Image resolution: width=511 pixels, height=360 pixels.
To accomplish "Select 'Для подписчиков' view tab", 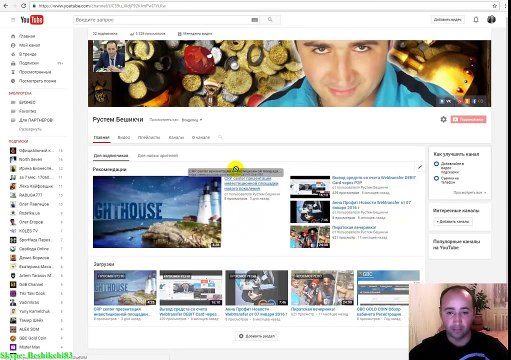I will pyautogui.click(x=111, y=156).
